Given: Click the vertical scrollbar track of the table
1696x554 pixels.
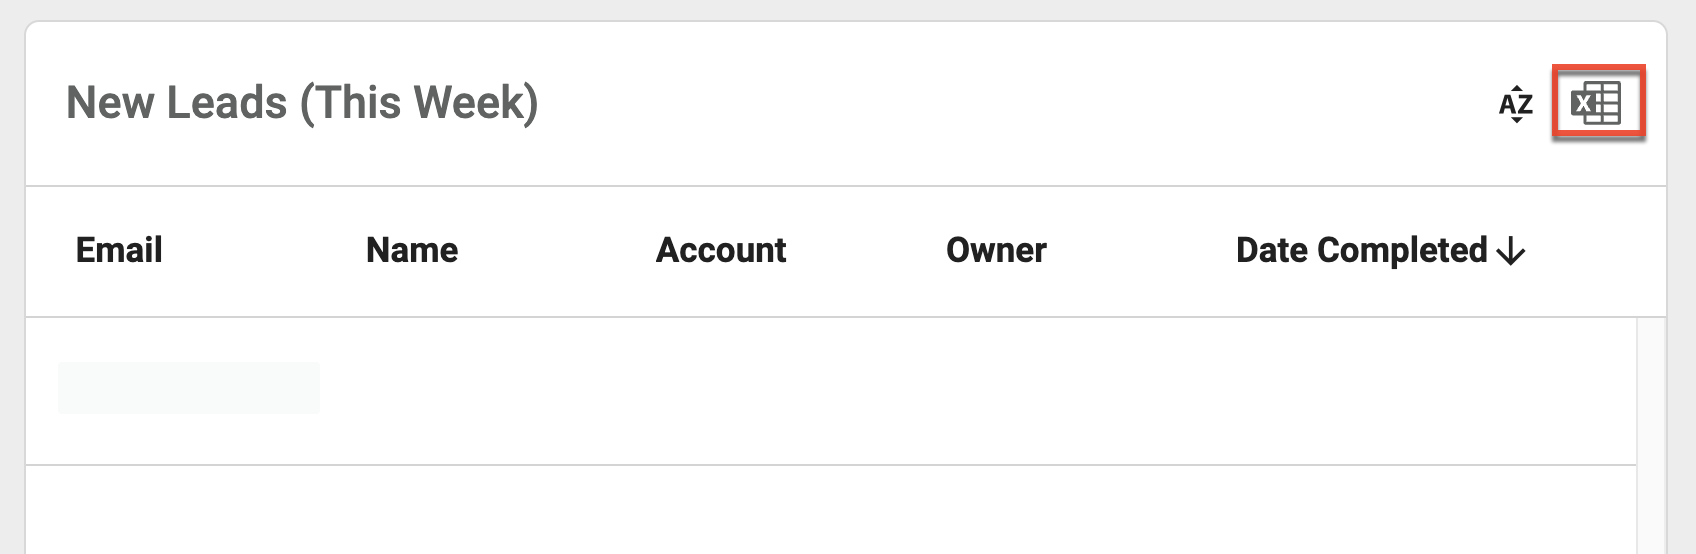Looking at the screenshot, I should 1651,440.
